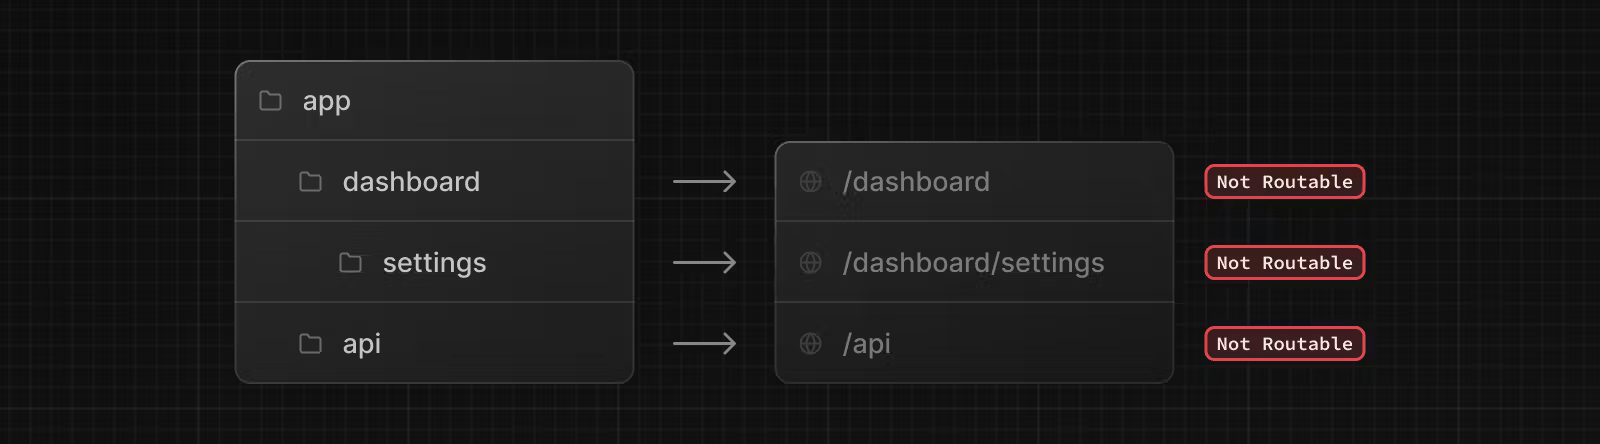Select the api folder label
Viewport: 1600px width, 444px height.
[362, 344]
